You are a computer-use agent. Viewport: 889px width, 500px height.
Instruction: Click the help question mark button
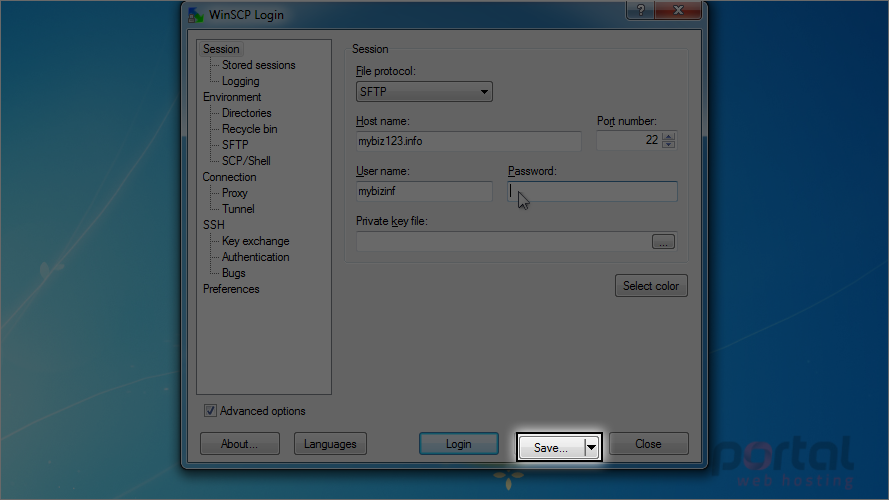(x=640, y=10)
